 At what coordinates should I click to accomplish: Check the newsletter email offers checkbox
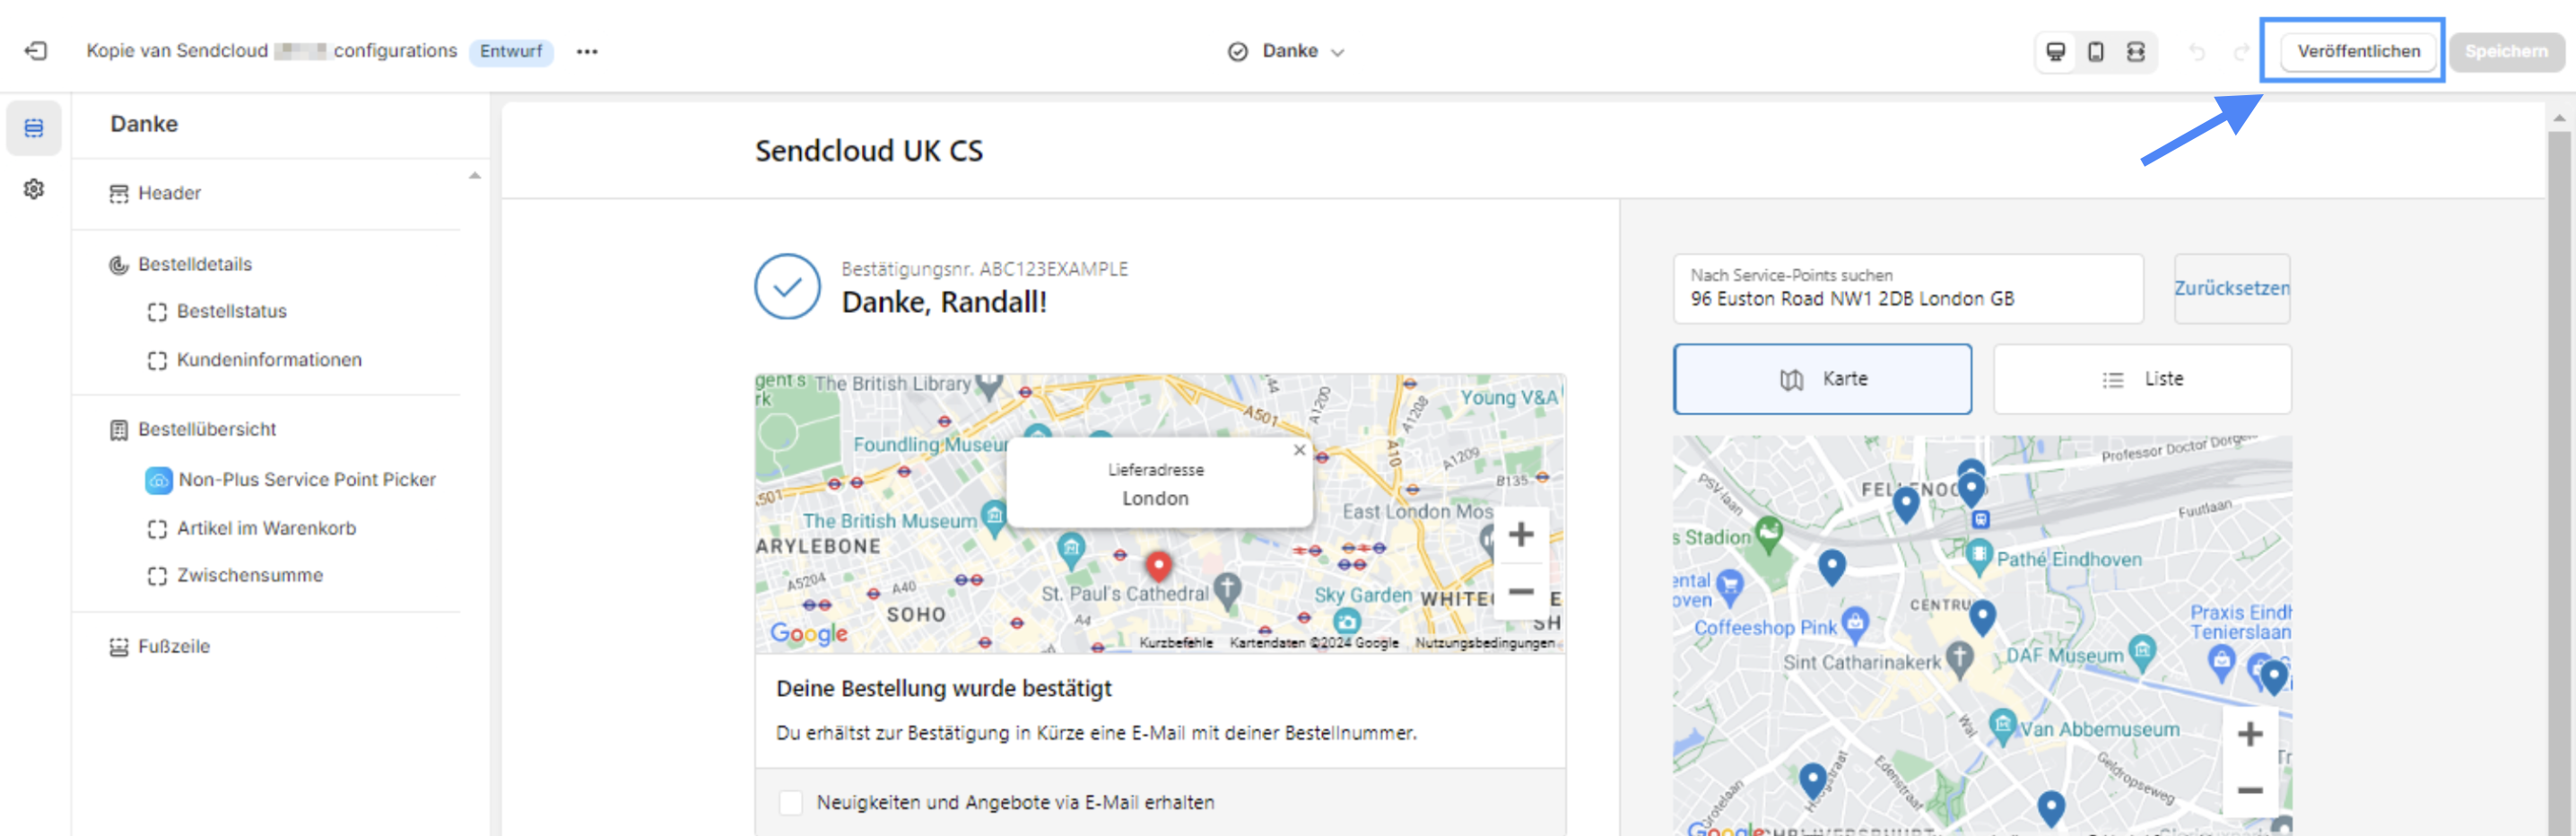790,802
